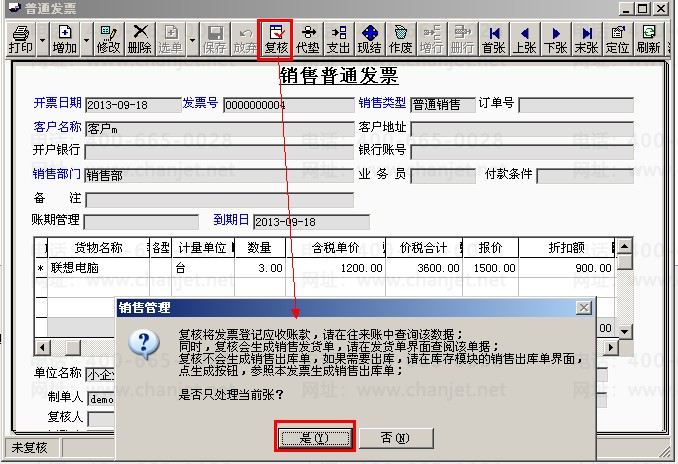Click the 删除 delete toolbar icon

pyautogui.click(x=140, y=39)
